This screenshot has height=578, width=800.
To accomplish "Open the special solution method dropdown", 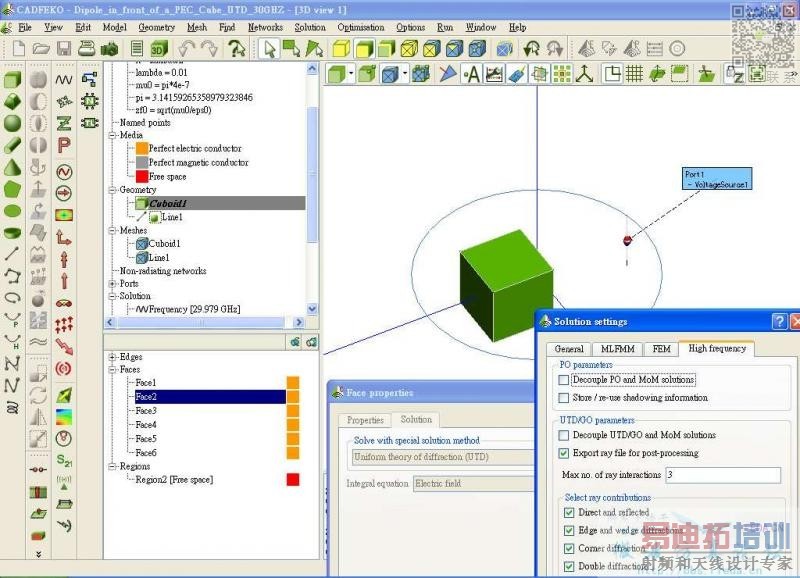I will 443,457.
